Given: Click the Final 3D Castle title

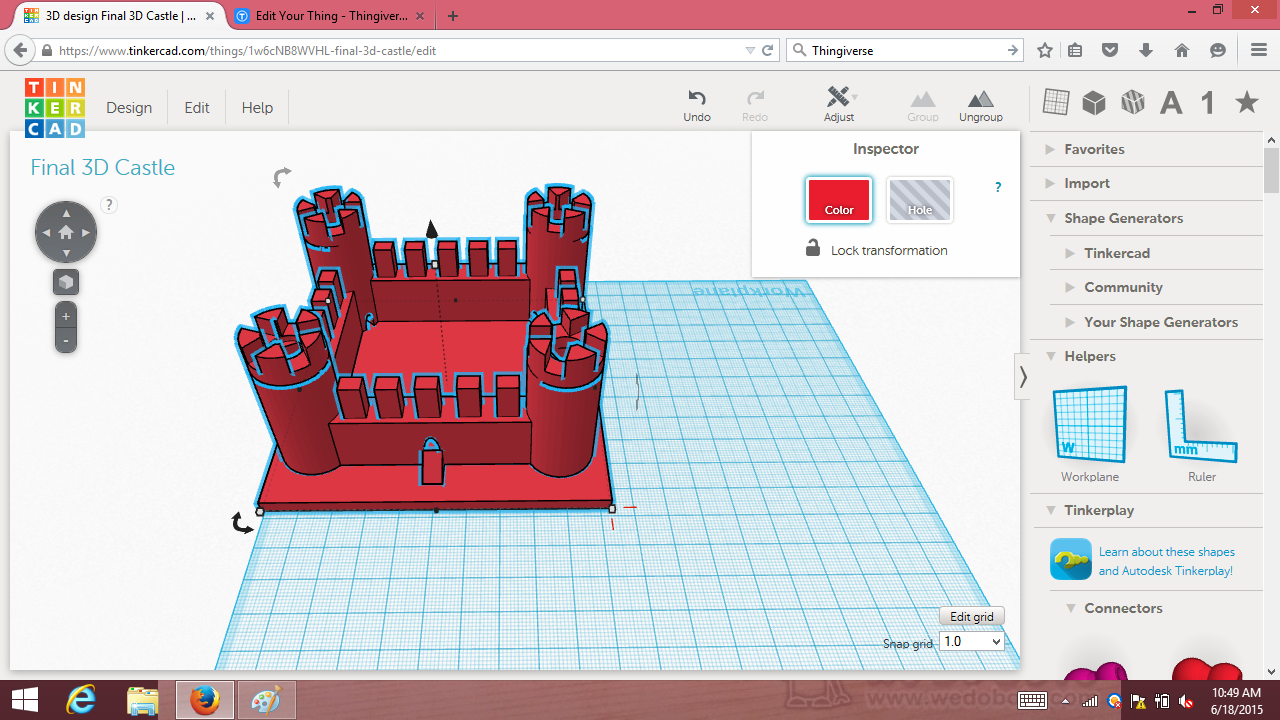Looking at the screenshot, I should pos(102,167).
